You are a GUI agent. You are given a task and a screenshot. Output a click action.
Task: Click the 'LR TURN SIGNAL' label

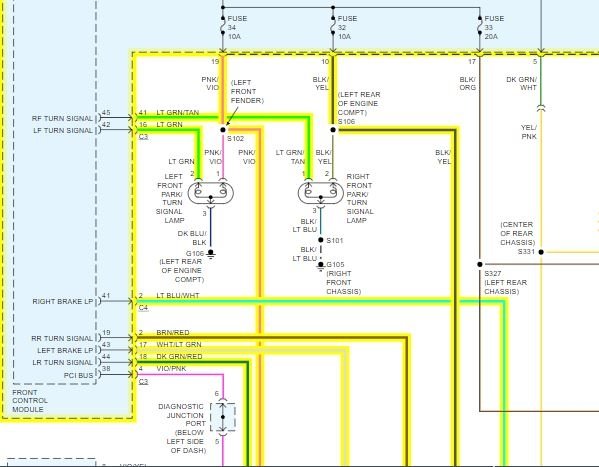click(63, 363)
